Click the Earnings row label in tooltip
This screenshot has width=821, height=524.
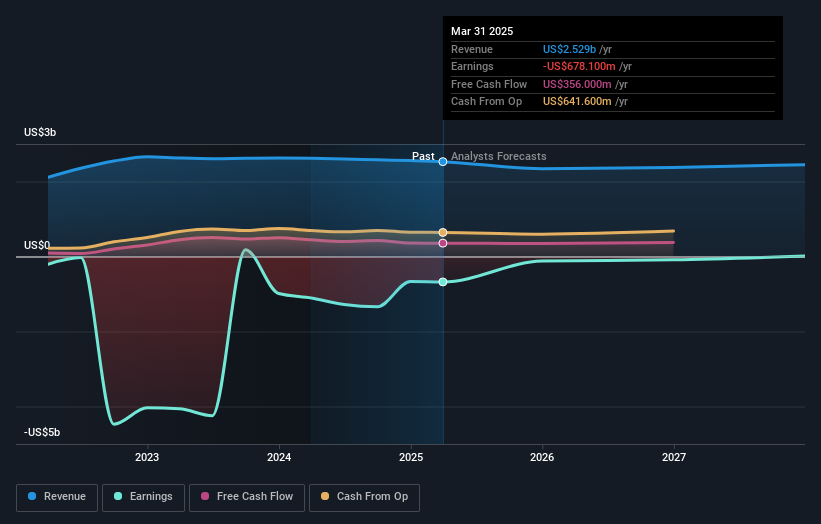[x=472, y=66]
